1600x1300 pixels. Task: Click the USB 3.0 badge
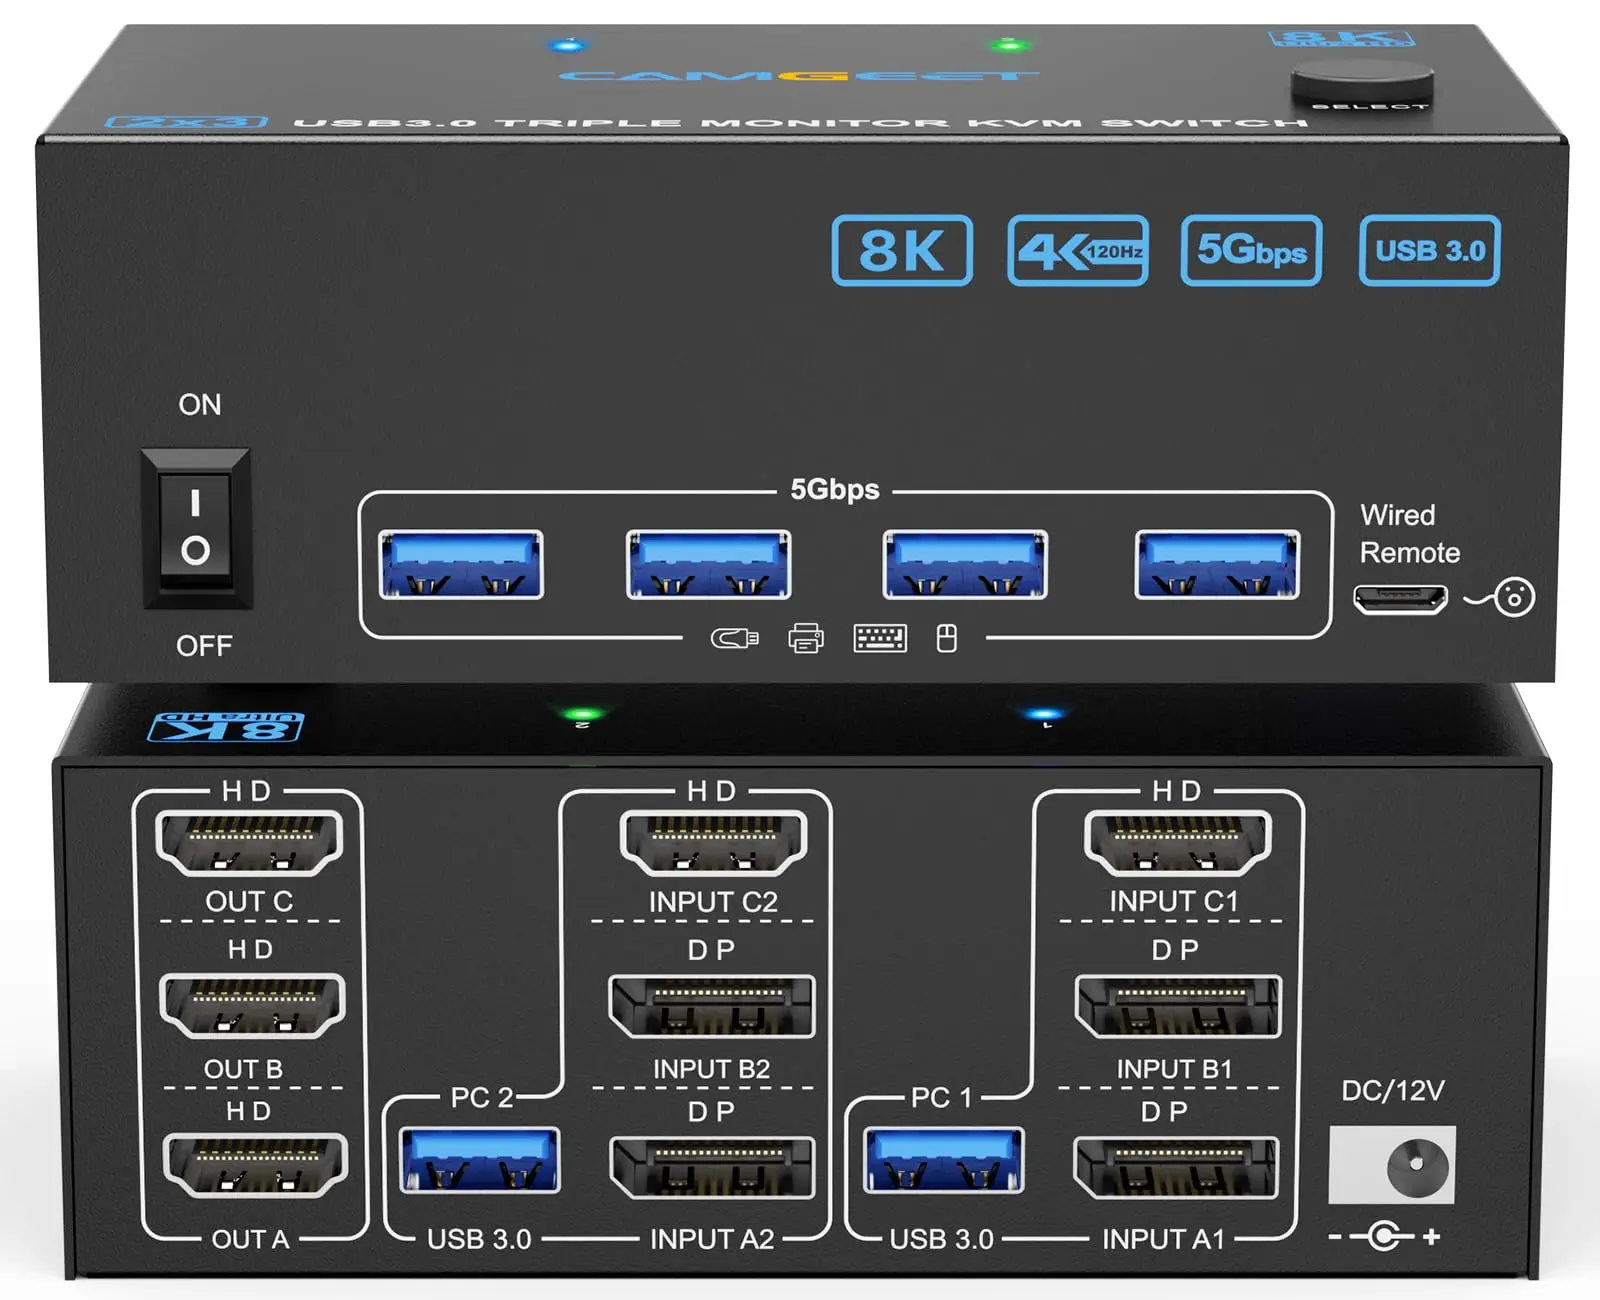tap(1429, 250)
